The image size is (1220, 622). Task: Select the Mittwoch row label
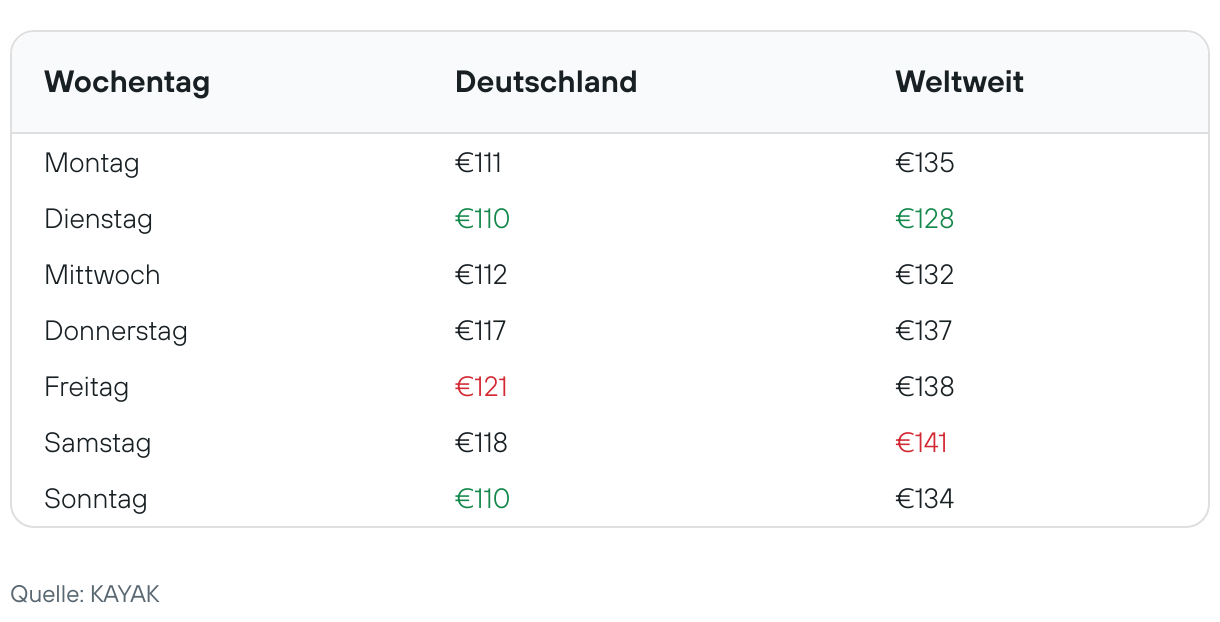click(102, 275)
